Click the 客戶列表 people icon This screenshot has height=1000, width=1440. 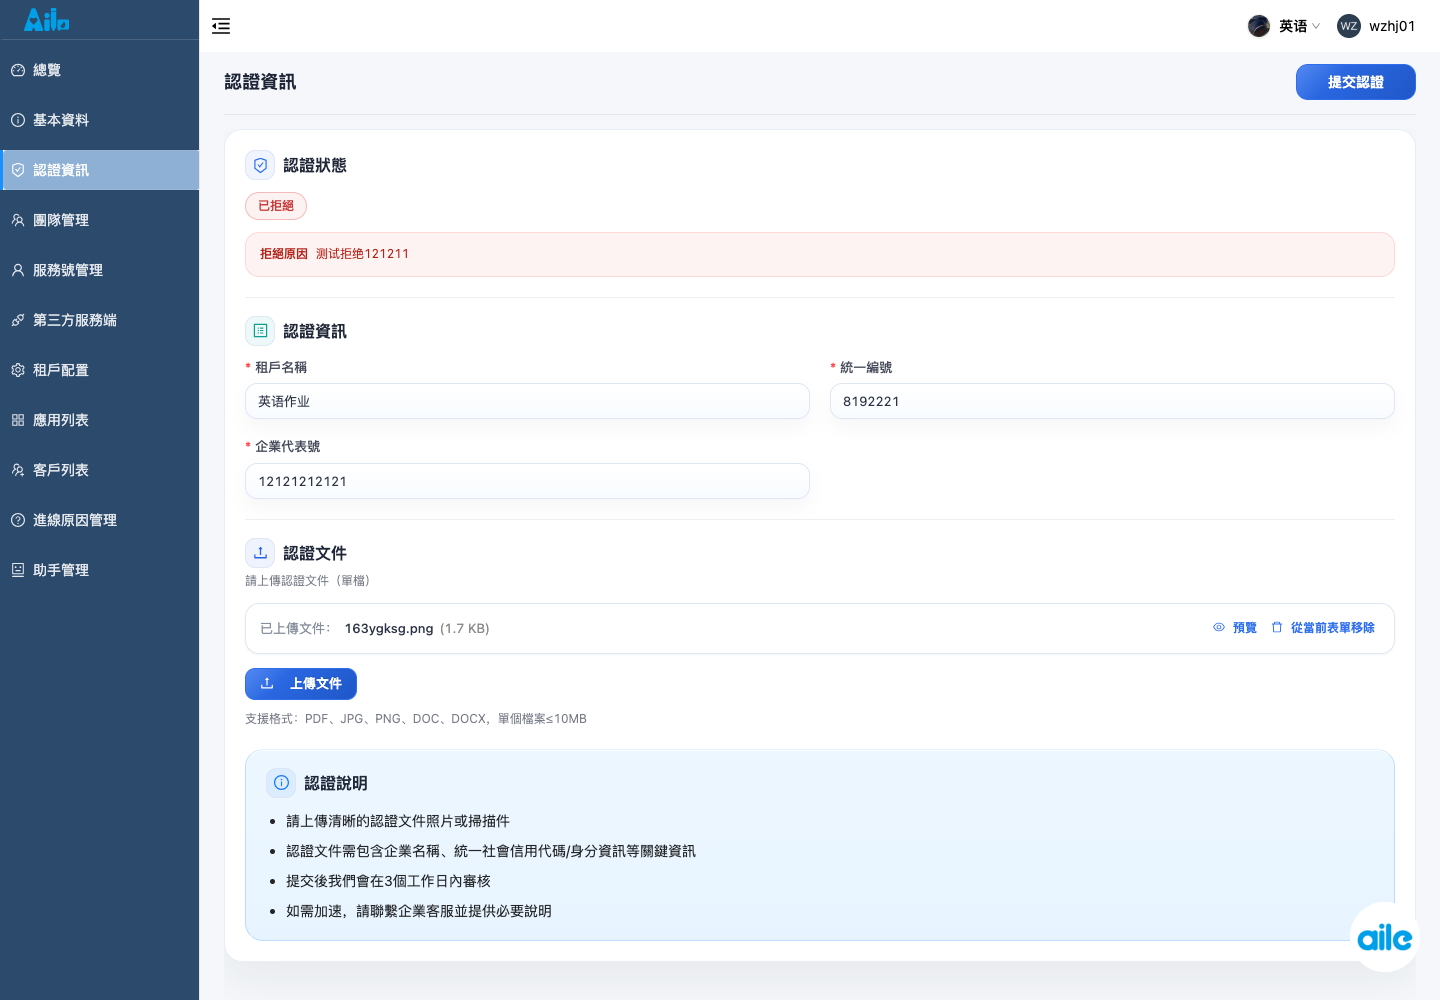click(x=18, y=470)
